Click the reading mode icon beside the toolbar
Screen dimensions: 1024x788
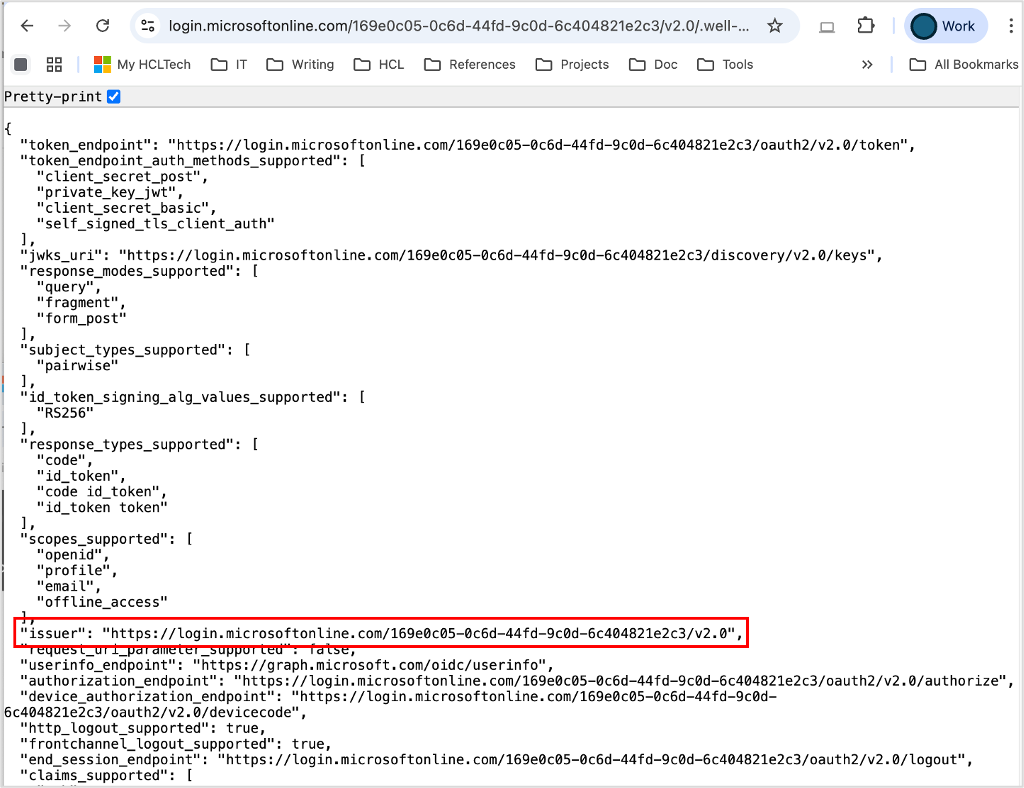pyautogui.click(x=826, y=26)
